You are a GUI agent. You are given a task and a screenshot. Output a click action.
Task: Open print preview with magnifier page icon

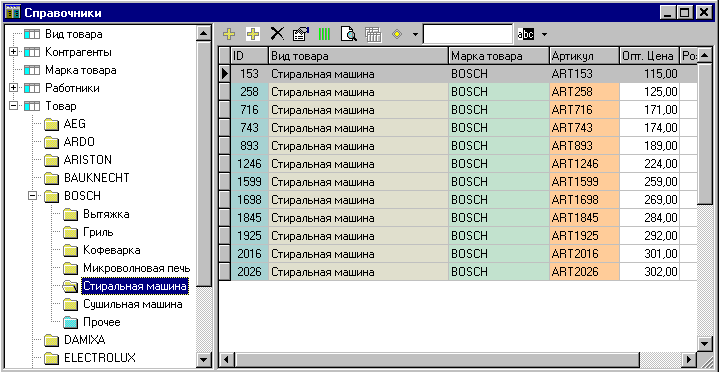pyautogui.click(x=348, y=34)
